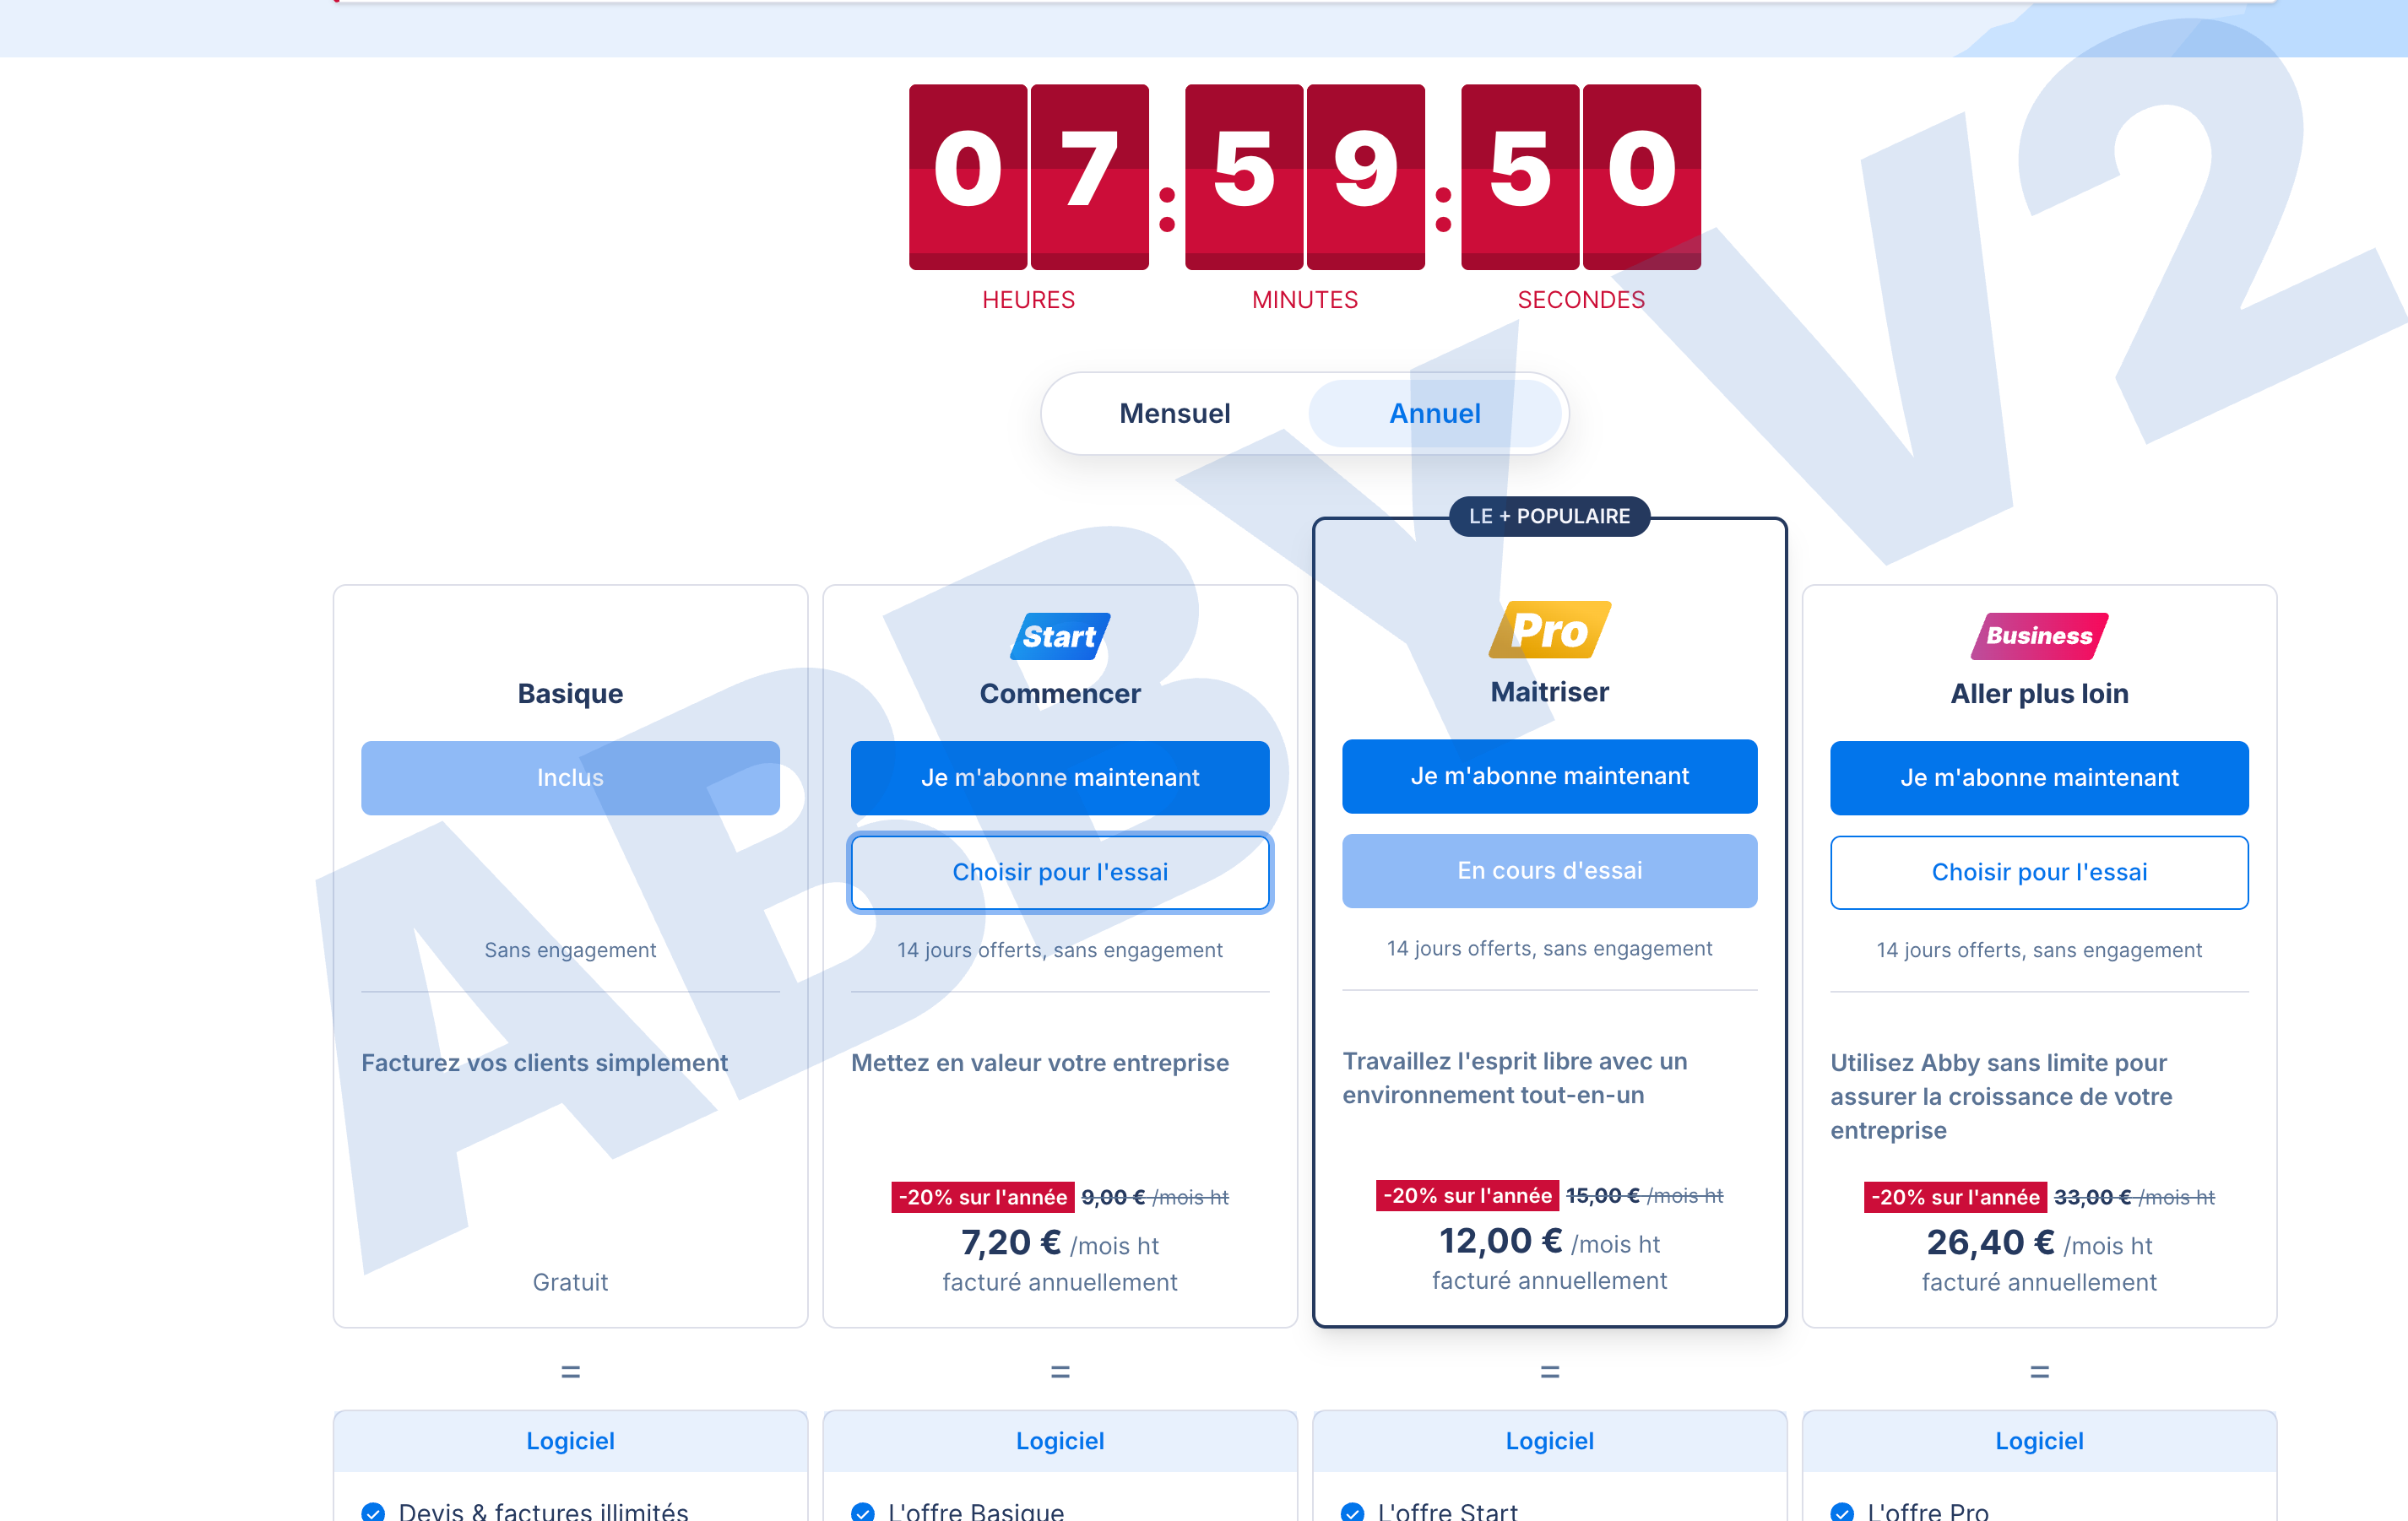The height and width of the screenshot is (1521, 2408).
Task: Click the countdown timer seconds display
Action: [1580, 177]
